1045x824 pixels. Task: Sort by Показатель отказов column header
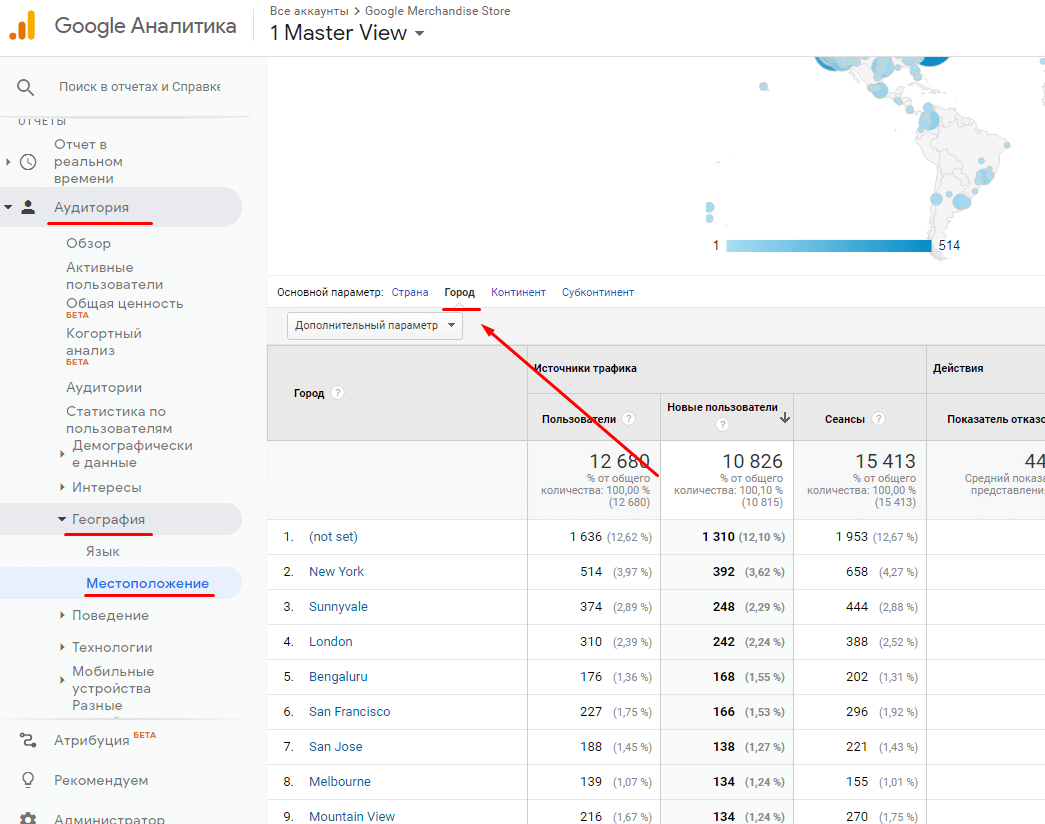(996, 419)
